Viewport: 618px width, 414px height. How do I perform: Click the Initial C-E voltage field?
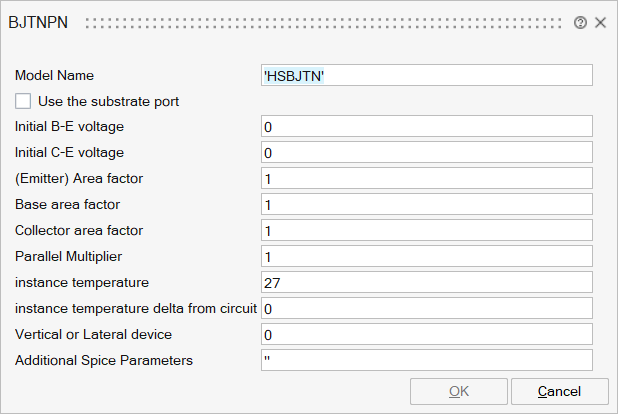tap(426, 153)
